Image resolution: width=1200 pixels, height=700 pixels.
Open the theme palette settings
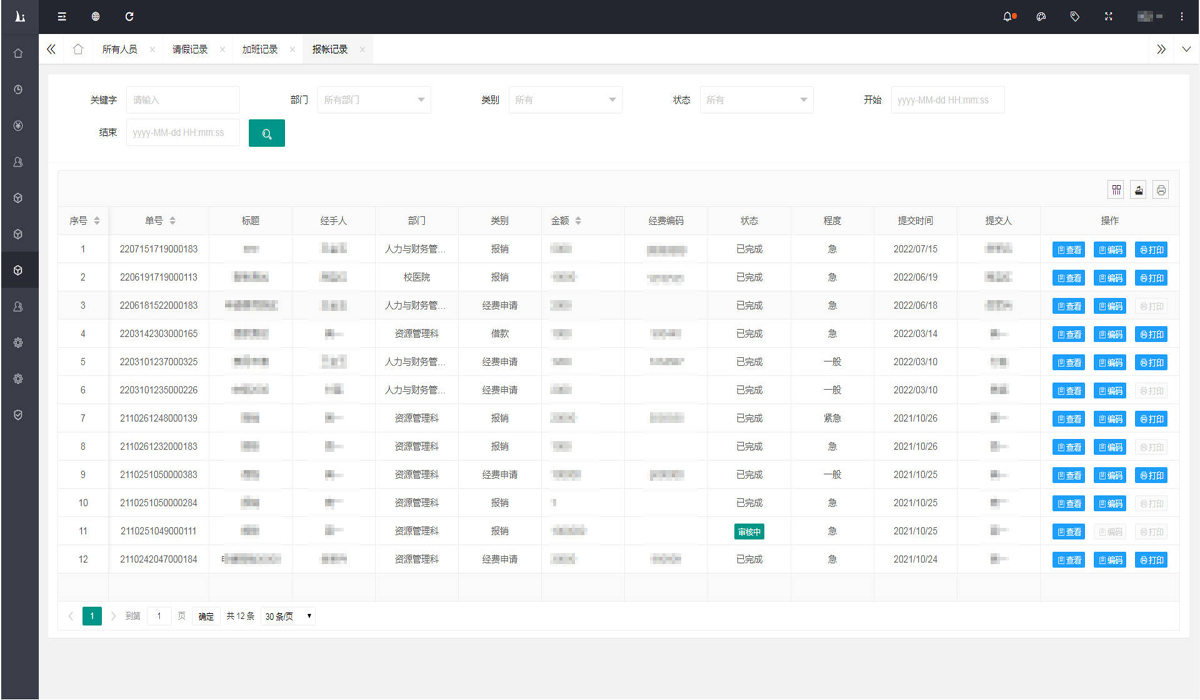[x=1041, y=17]
